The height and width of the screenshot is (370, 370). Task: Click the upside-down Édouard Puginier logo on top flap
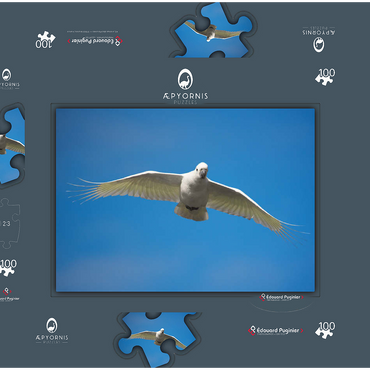coord(95,41)
